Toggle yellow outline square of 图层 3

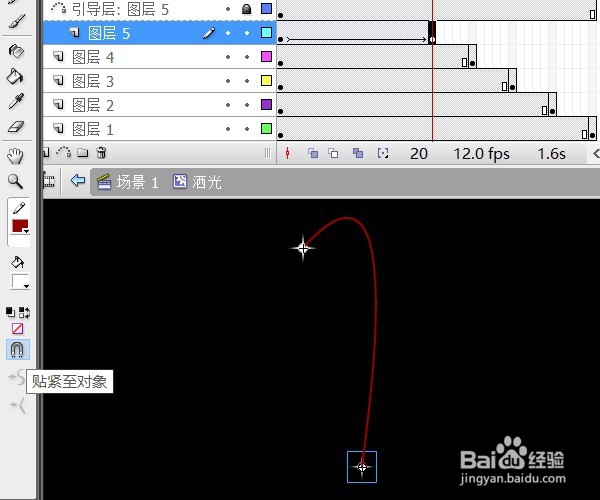266,80
